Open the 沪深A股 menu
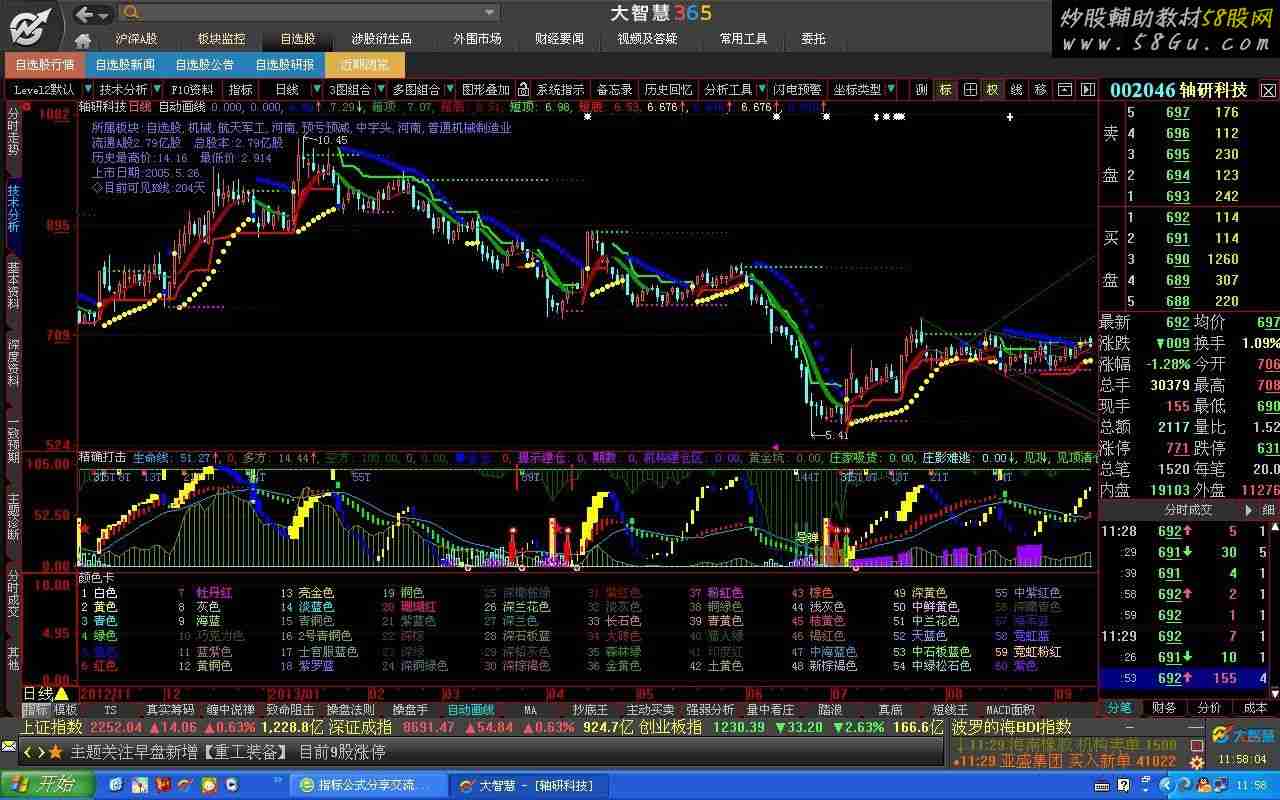1280x800 pixels. (x=136, y=39)
